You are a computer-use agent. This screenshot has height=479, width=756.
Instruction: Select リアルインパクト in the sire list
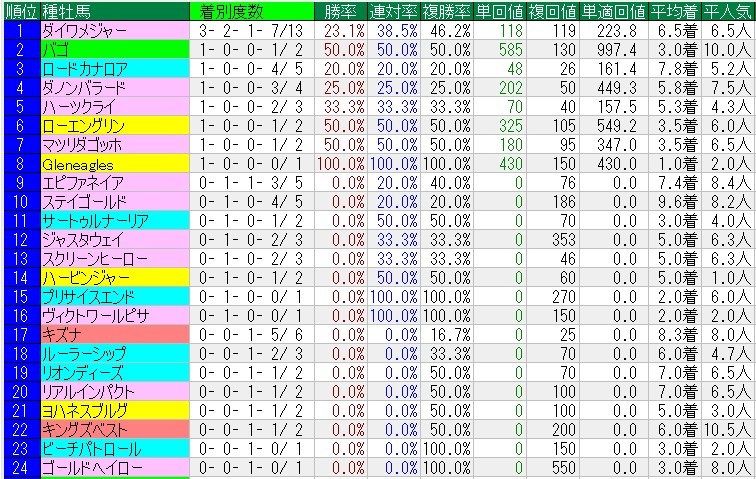click(115, 392)
